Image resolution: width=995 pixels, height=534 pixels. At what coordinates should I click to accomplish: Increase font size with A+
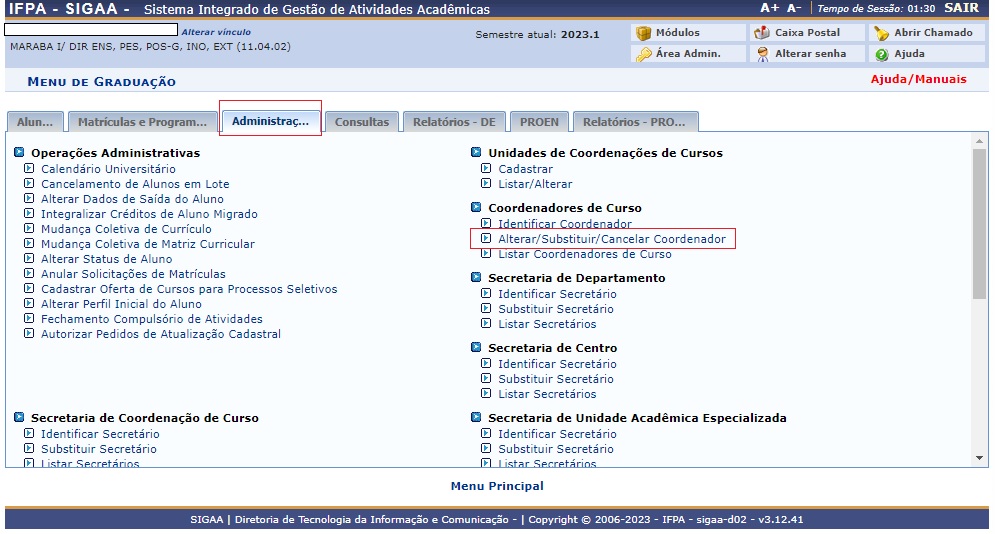click(769, 8)
